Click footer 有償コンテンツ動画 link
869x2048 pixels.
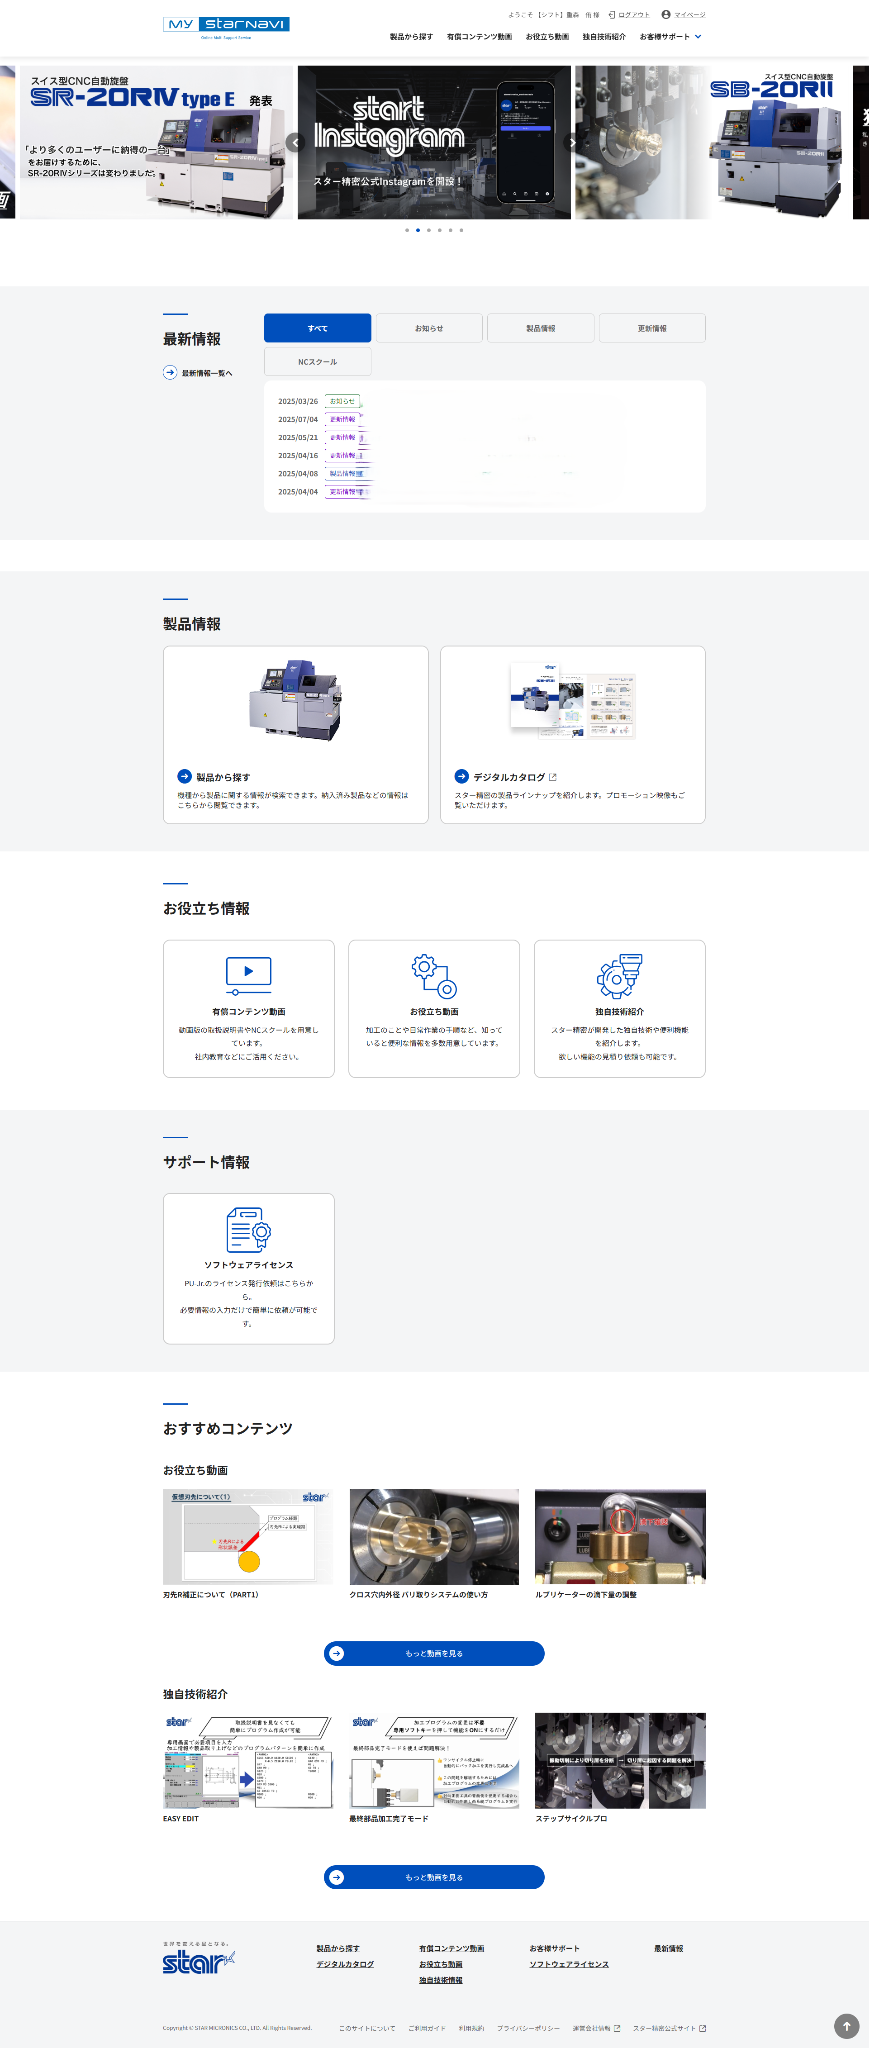point(452,1948)
